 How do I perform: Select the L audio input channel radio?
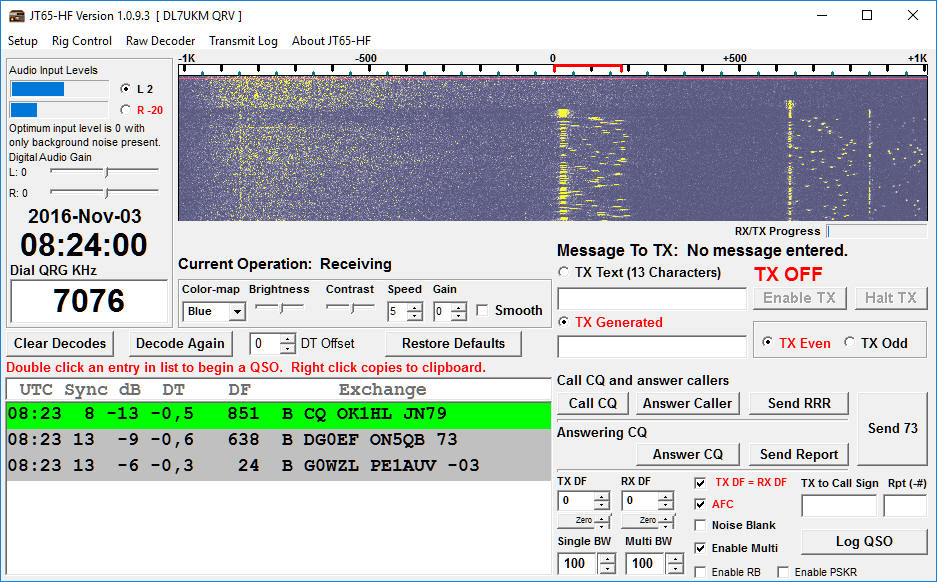click(x=125, y=88)
